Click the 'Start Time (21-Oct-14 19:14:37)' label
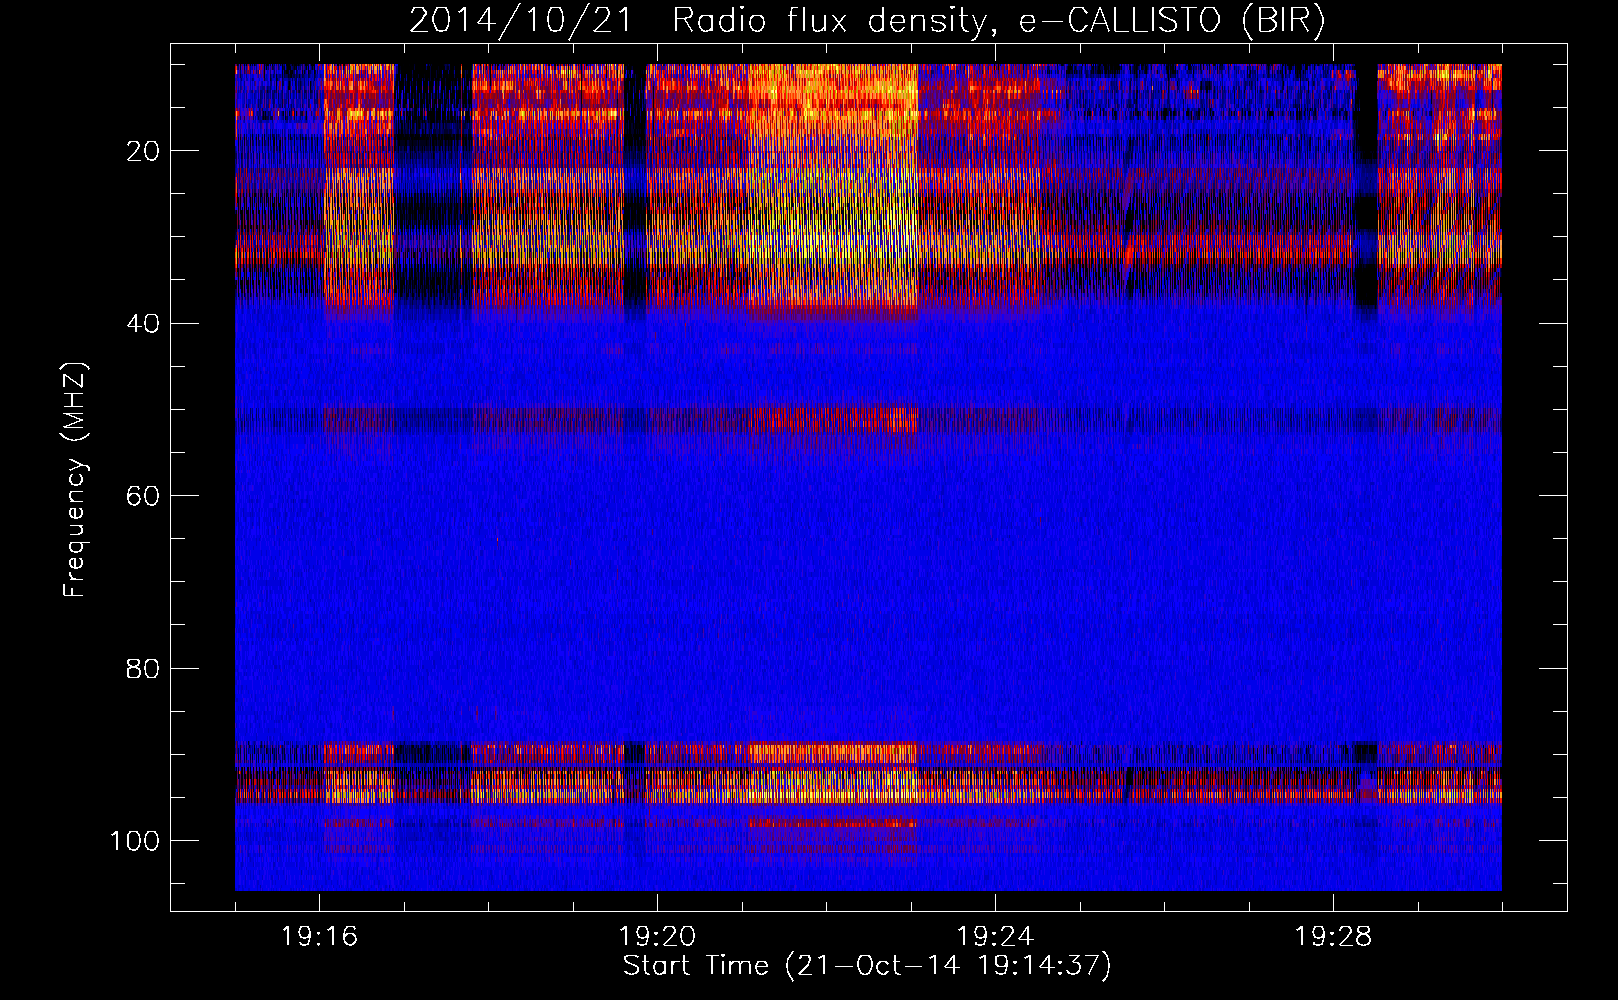 click(x=867, y=965)
